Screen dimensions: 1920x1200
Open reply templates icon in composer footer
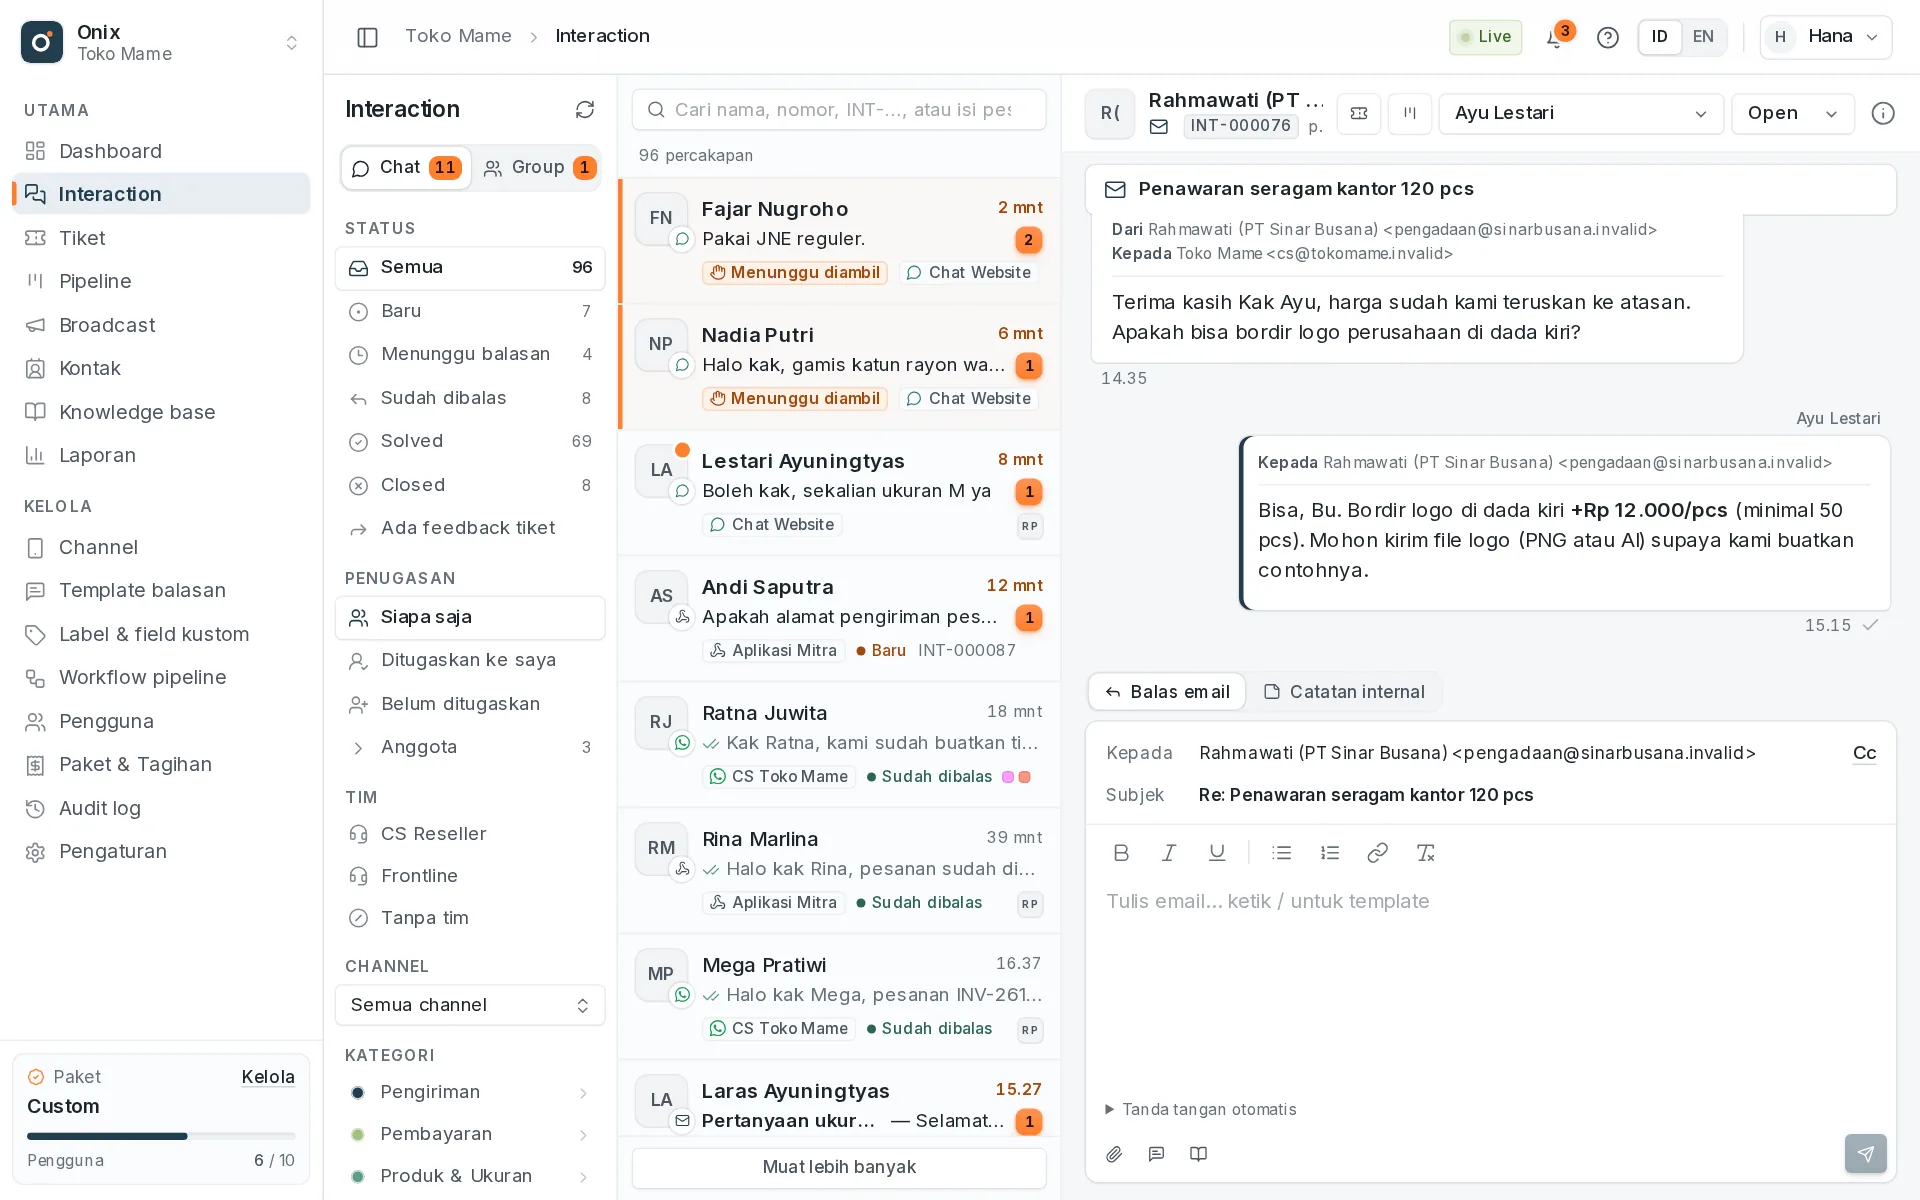click(x=1156, y=1154)
